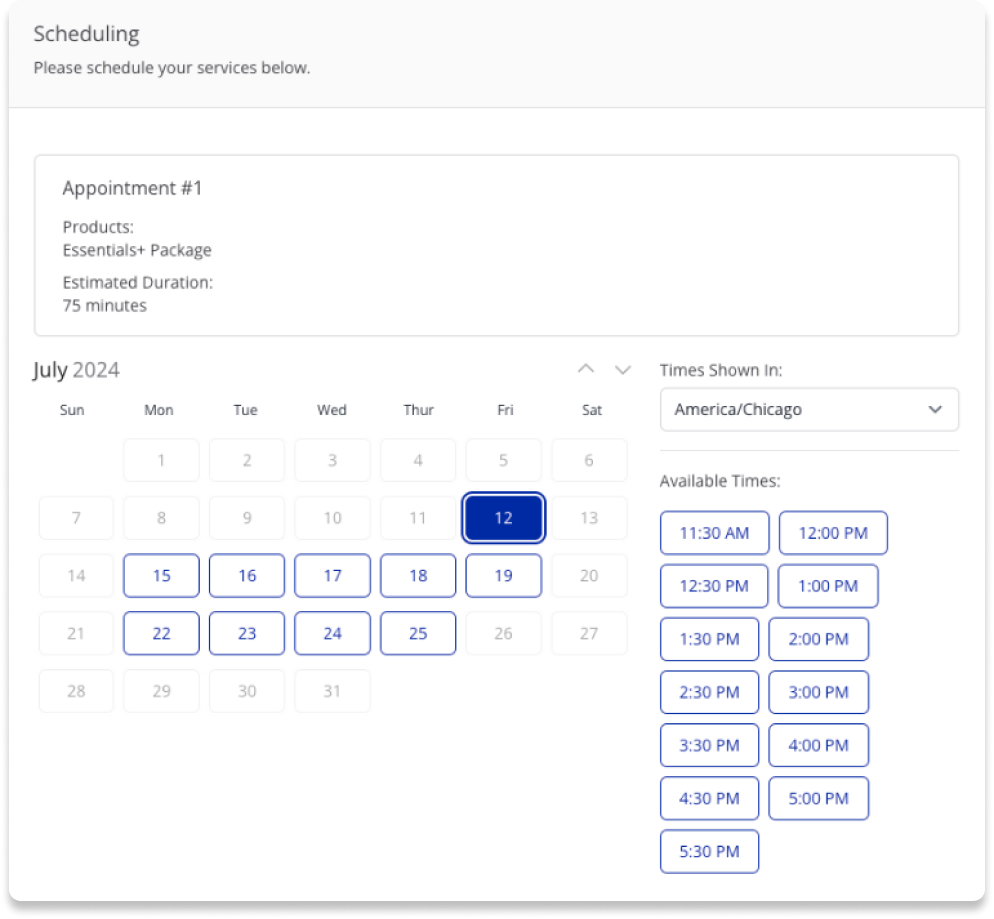Select July 22 on the calendar
This screenshot has width=994, height=919.
(161, 634)
